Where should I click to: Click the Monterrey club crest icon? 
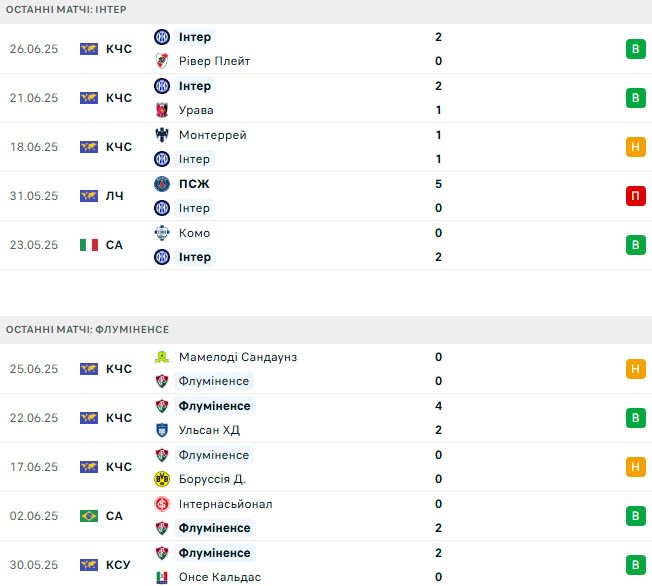coord(162,135)
